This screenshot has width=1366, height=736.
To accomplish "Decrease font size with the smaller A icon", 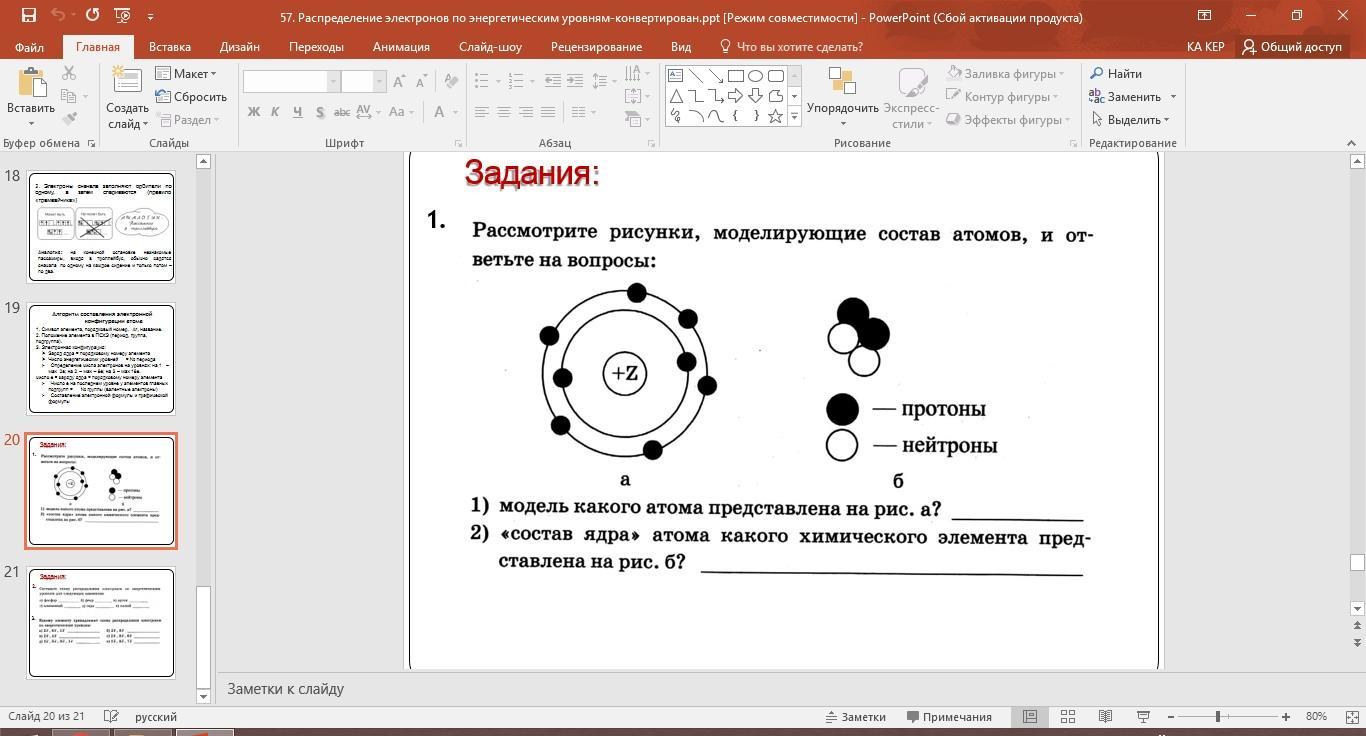I will (423, 82).
